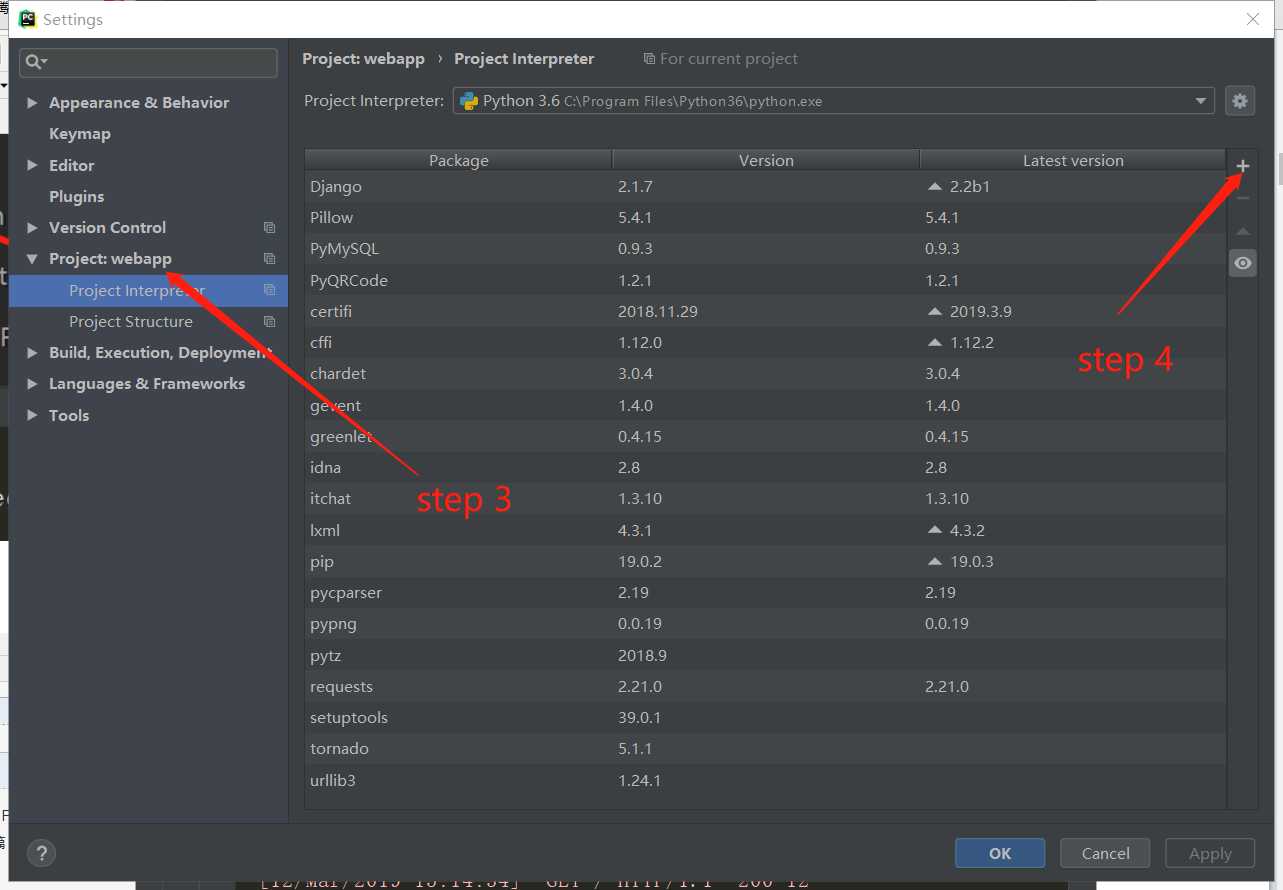Expand Appearance & Behavior section
This screenshot has width=1283, height=890.
(32, 103)
